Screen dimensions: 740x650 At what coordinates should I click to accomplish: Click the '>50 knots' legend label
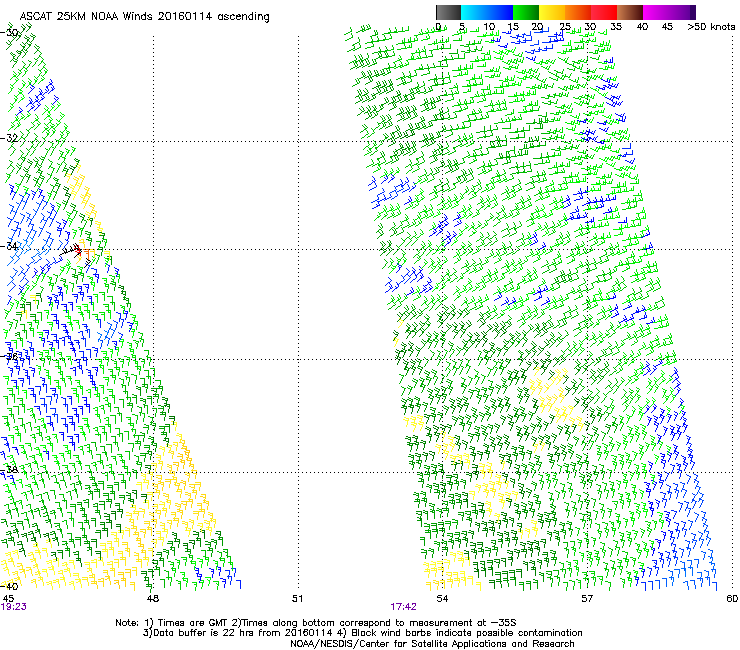pyautogui.click(x=711, y=27)
